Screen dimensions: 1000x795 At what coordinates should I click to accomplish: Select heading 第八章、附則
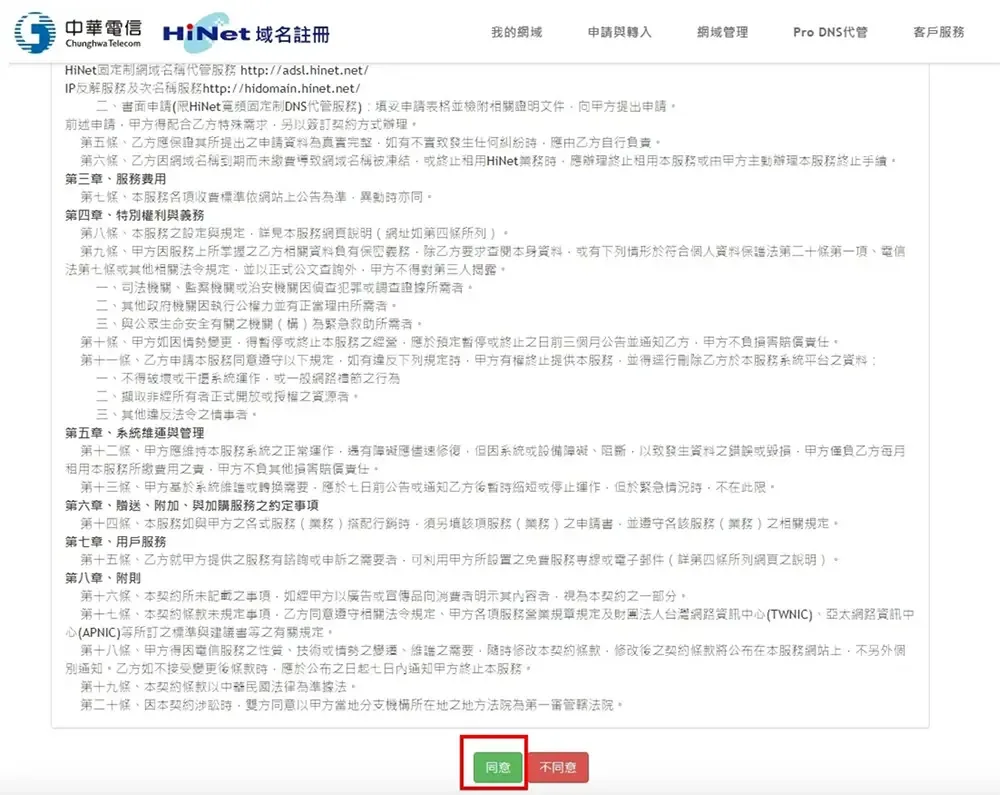tap(103, 578)
